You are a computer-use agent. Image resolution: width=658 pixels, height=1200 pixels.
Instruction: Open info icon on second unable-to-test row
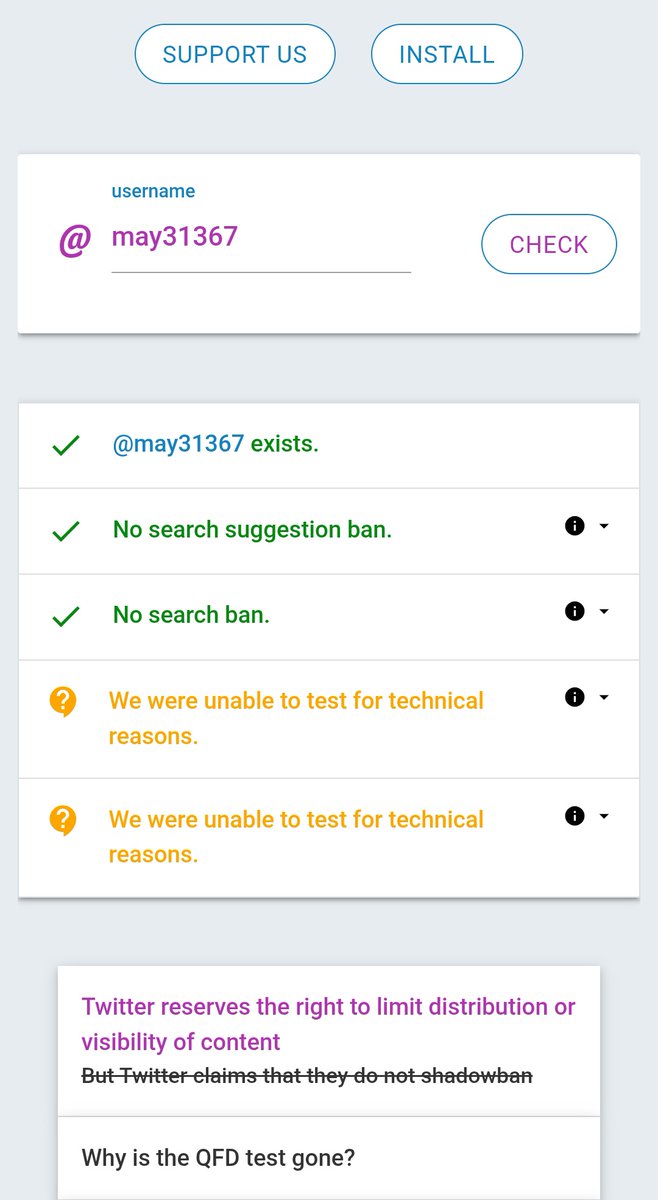click(x=574, y=816)
